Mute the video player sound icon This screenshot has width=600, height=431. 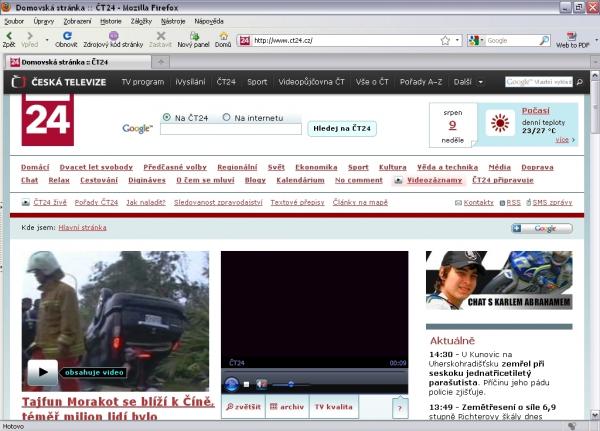pyautogui.click(x=261, y=384)
